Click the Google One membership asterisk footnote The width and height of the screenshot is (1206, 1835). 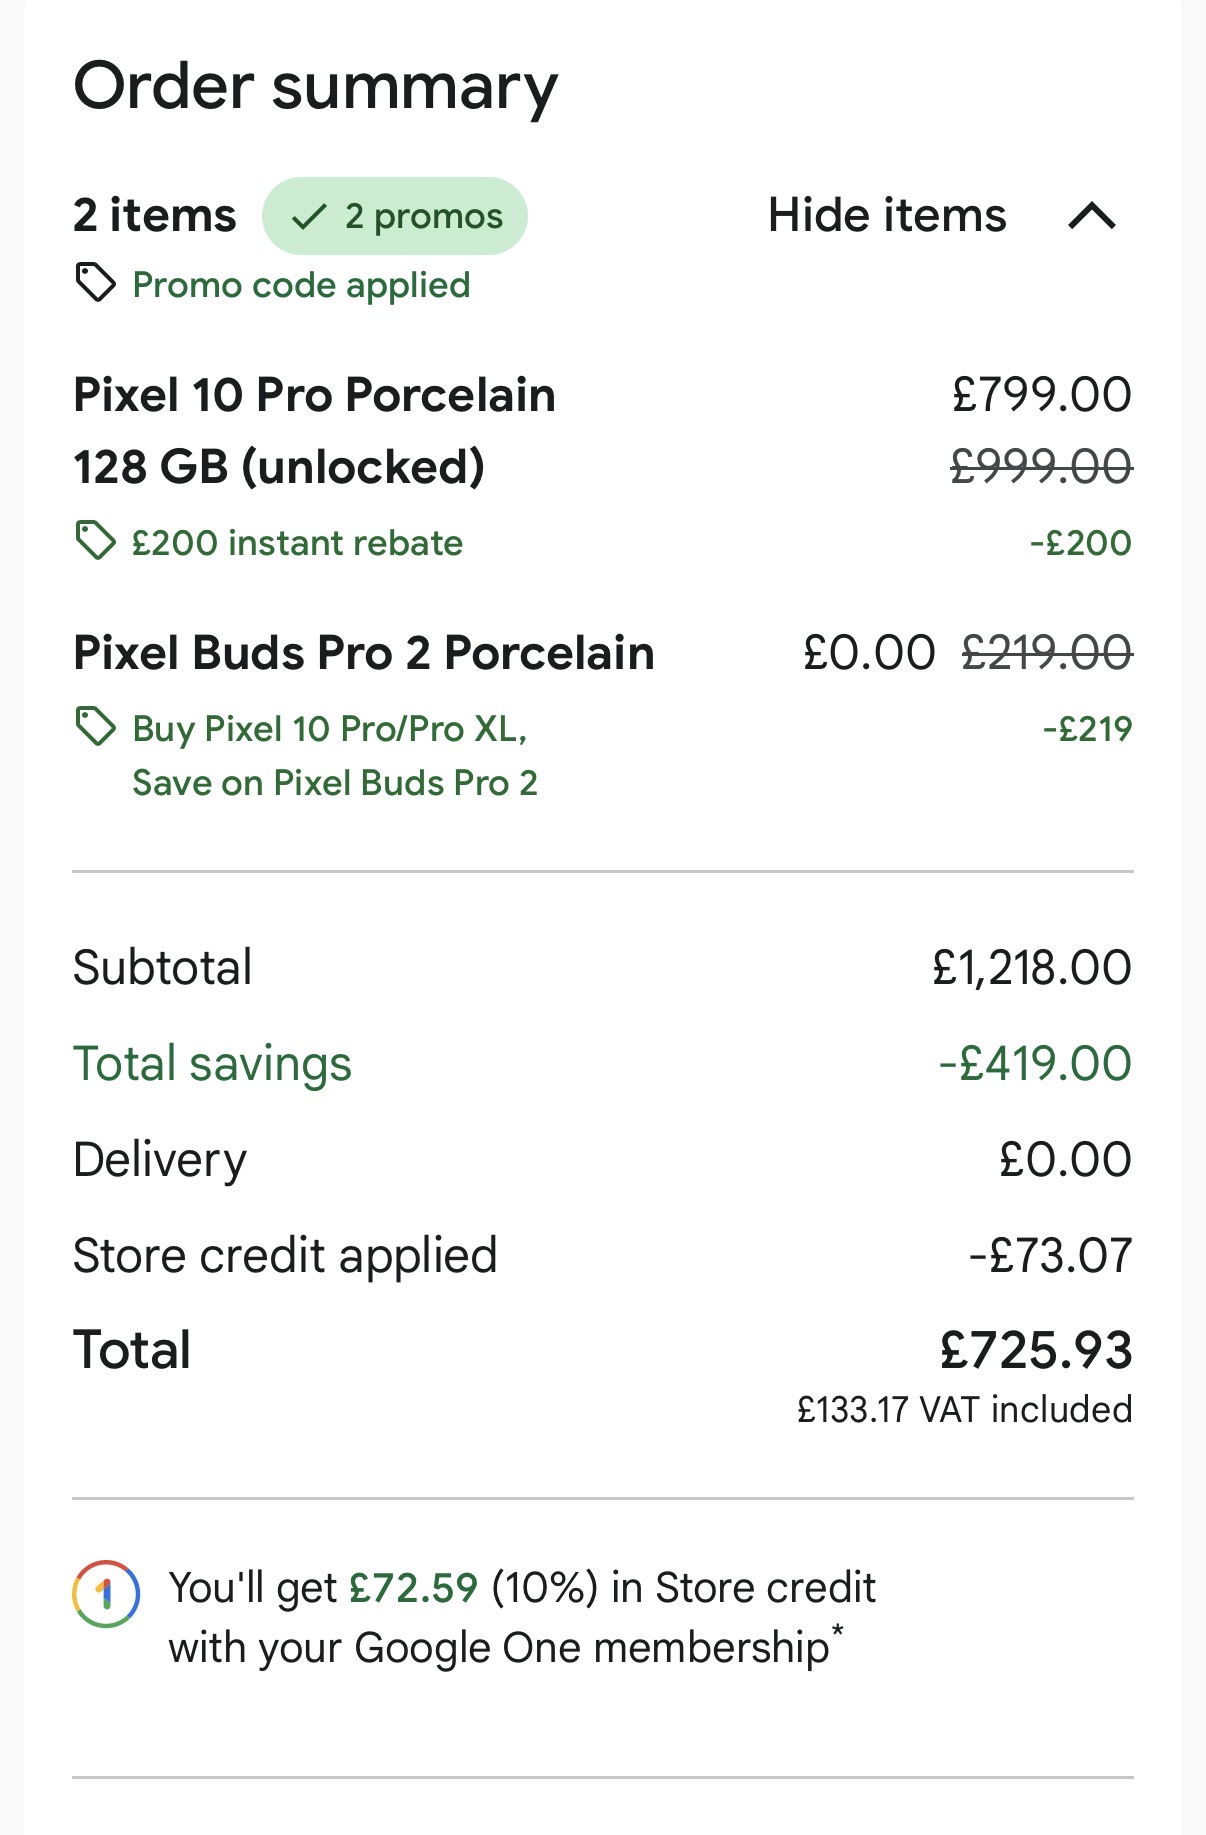point(837,1631)
